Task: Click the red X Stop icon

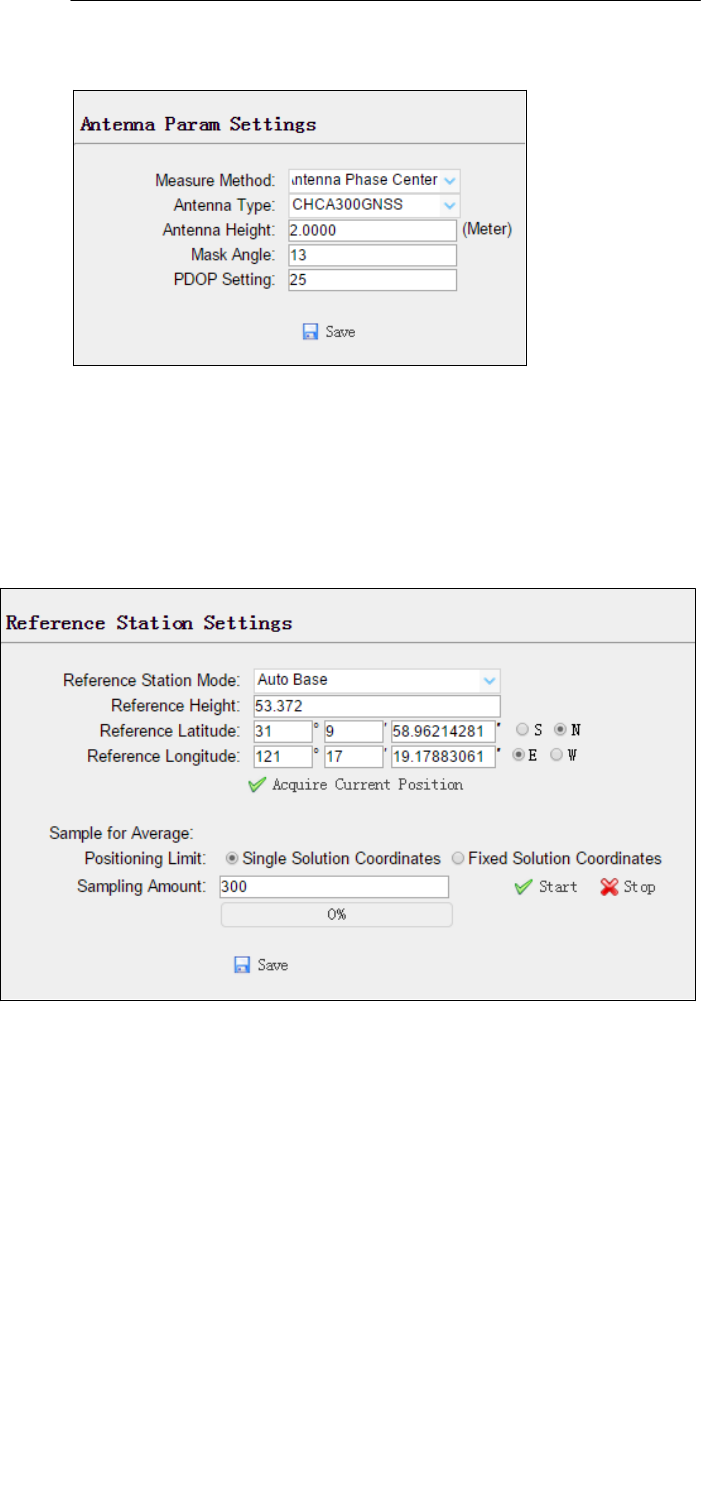Action: point(609,887)
